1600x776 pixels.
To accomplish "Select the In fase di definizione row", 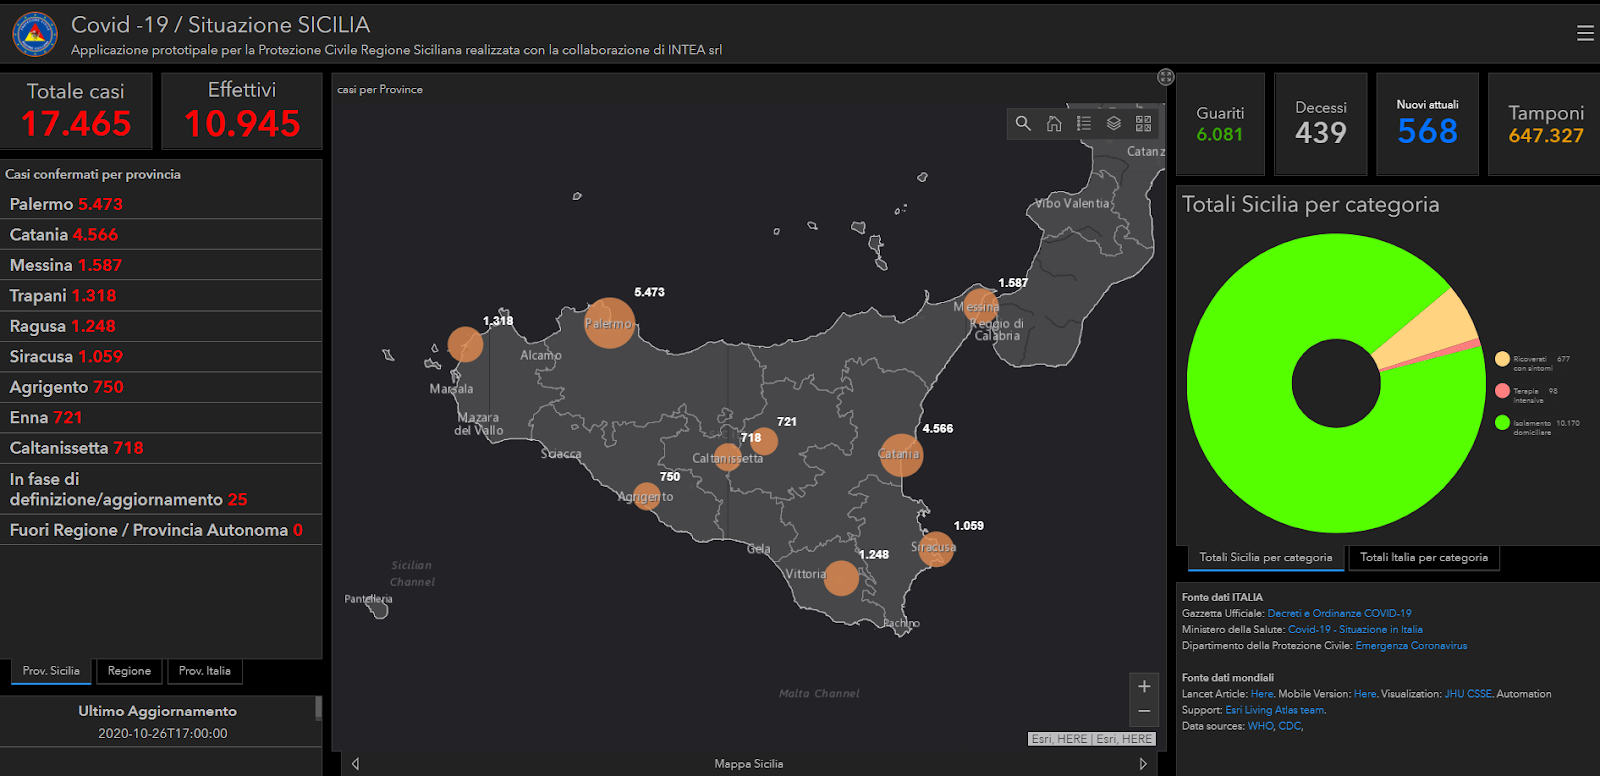I will [161, 489].
